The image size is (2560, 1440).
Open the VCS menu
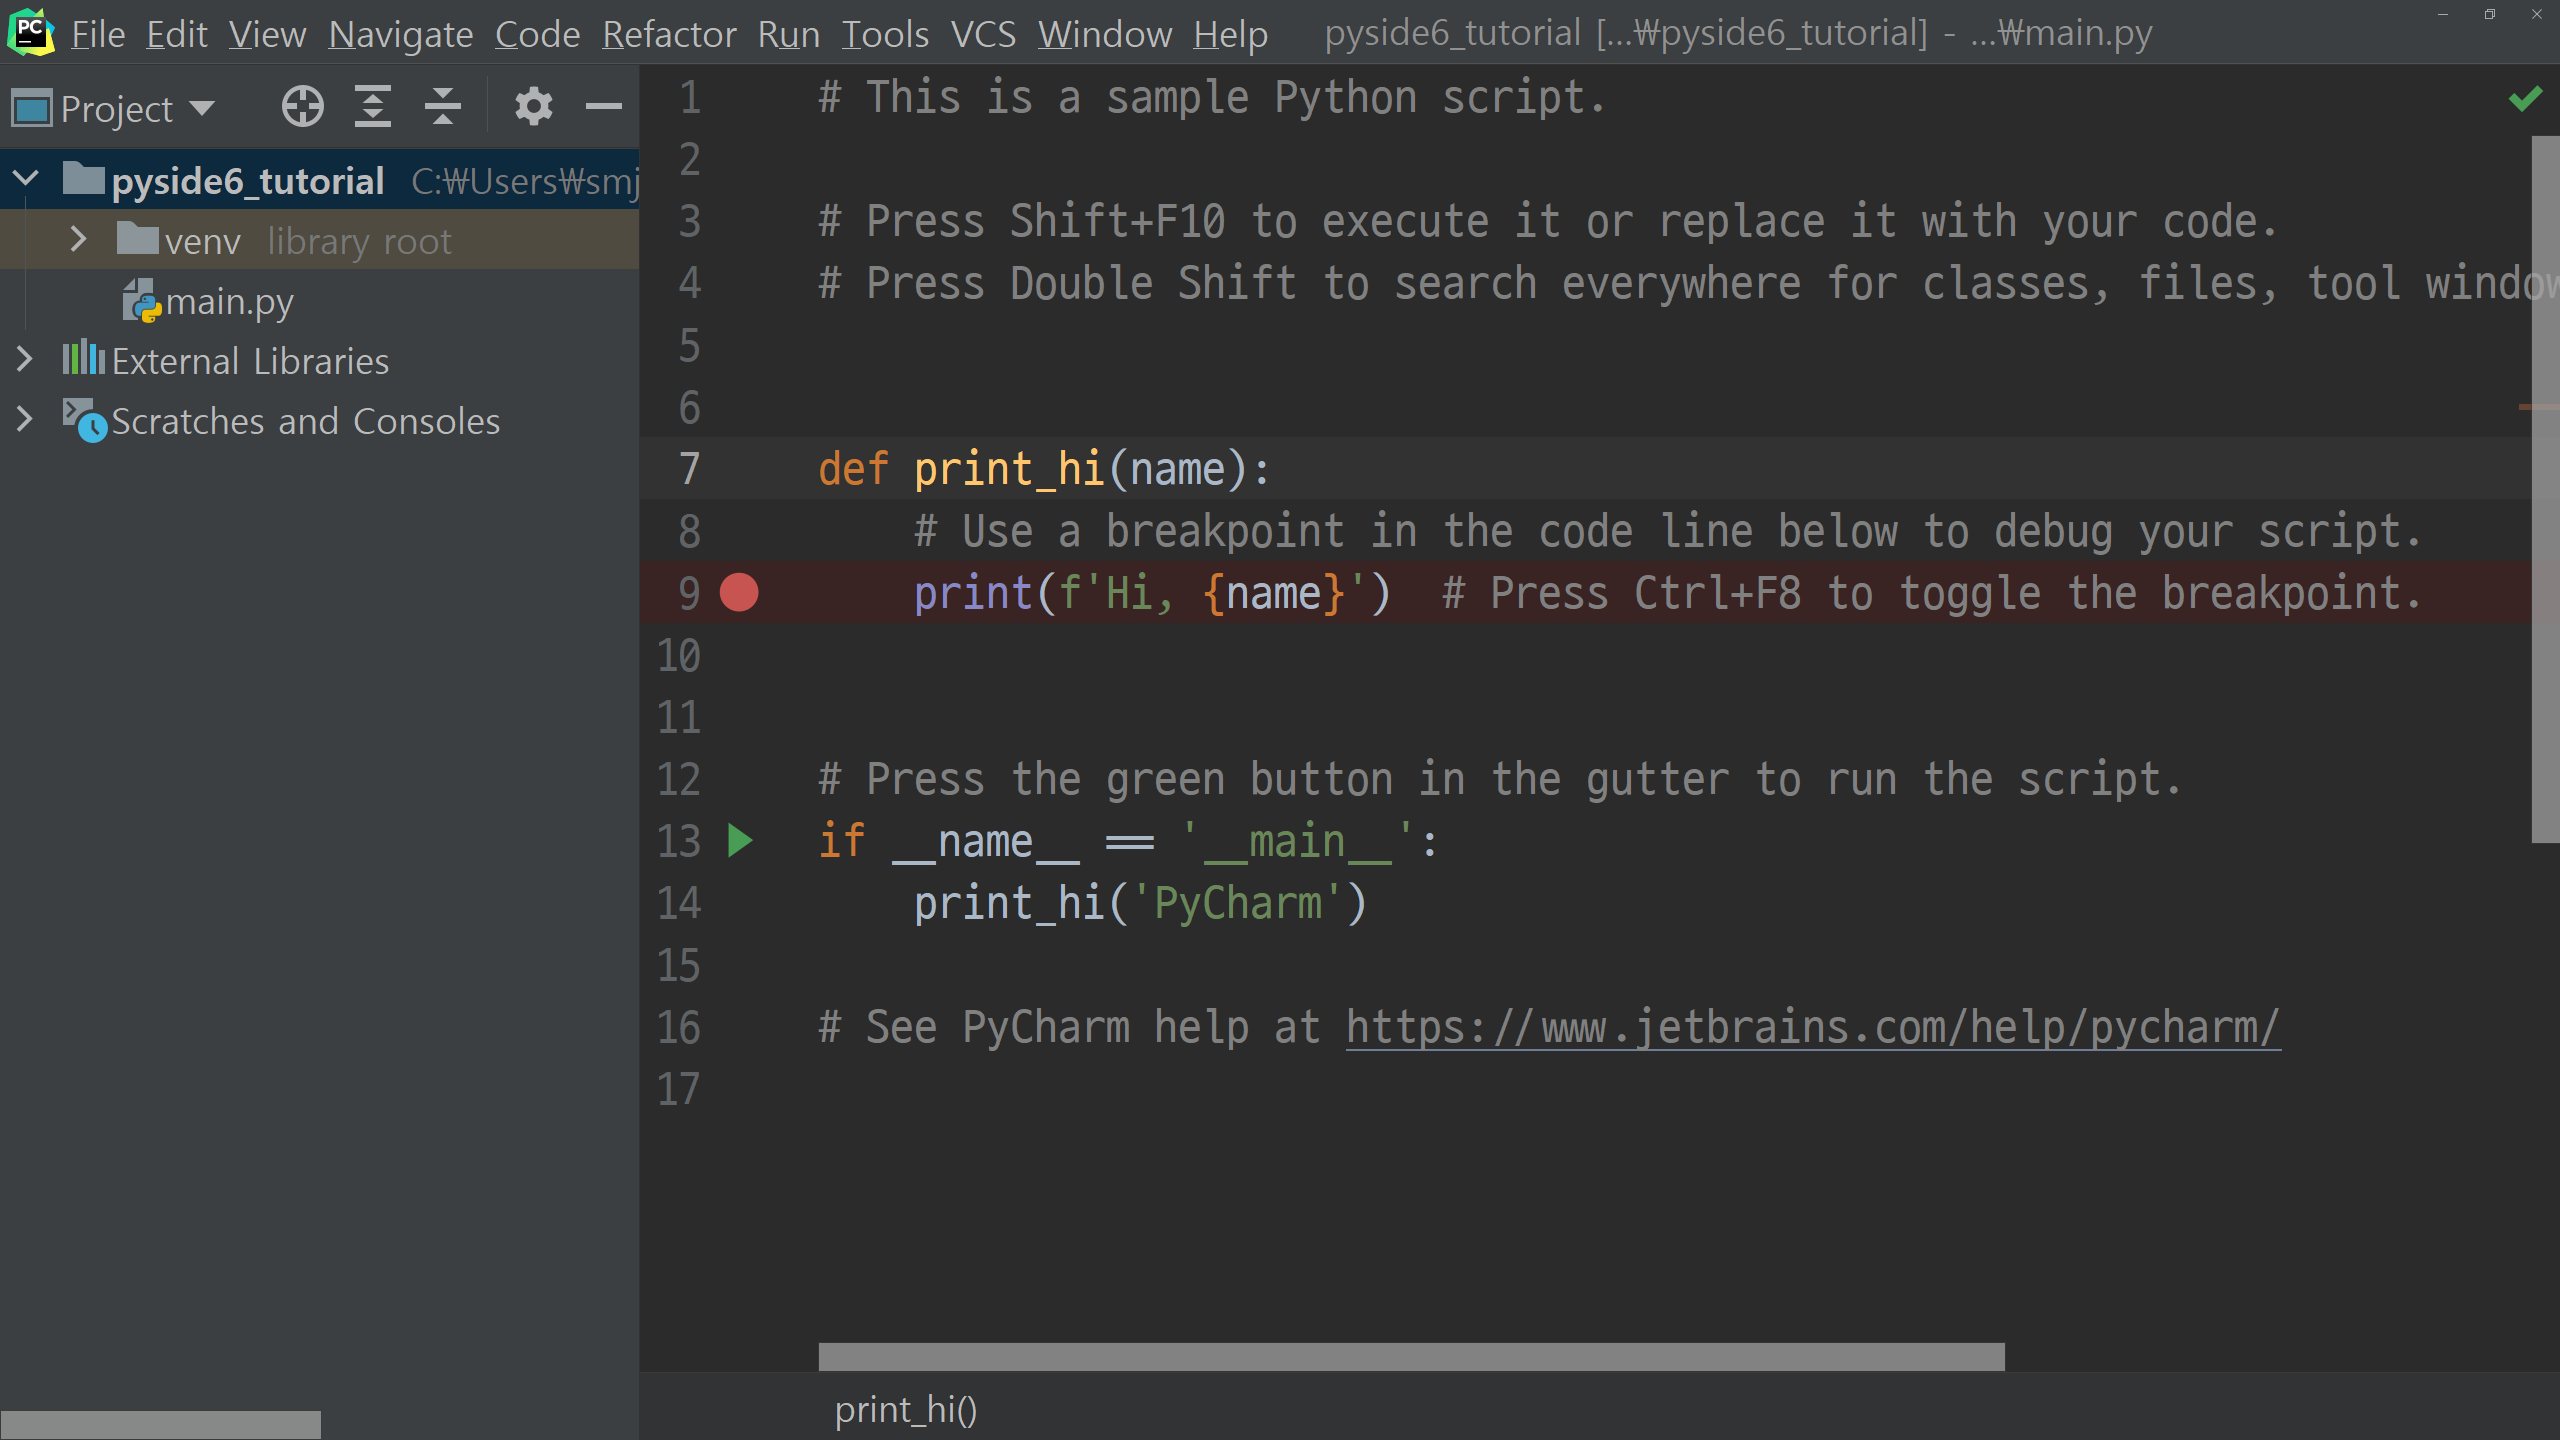pos(982,34)
